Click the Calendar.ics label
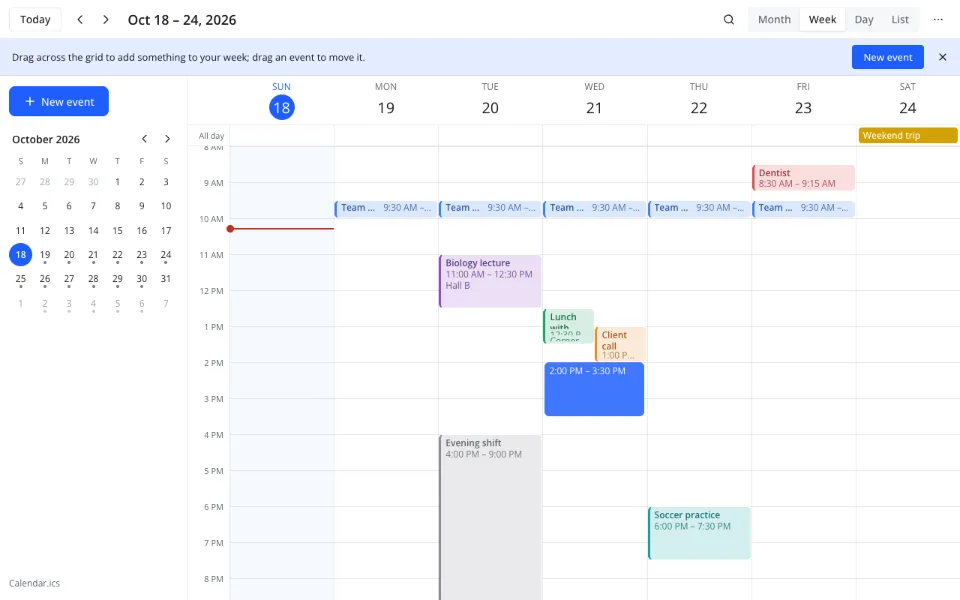Screen dimensions: 960x600 [x=34, y=583]
